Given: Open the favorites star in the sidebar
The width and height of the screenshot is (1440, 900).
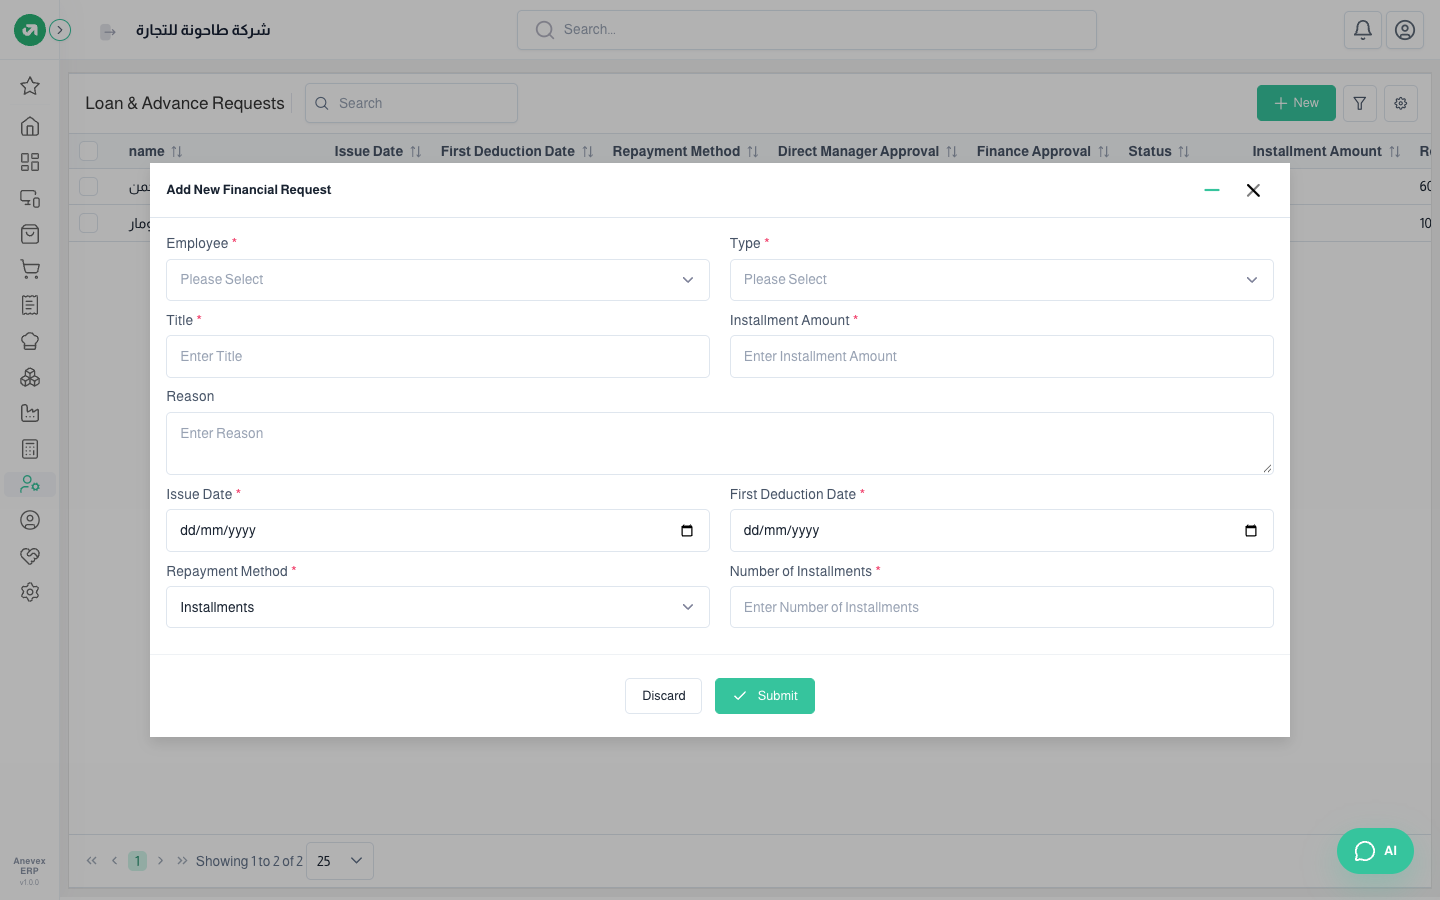Looking at the screenshot, I should (30, 86).
